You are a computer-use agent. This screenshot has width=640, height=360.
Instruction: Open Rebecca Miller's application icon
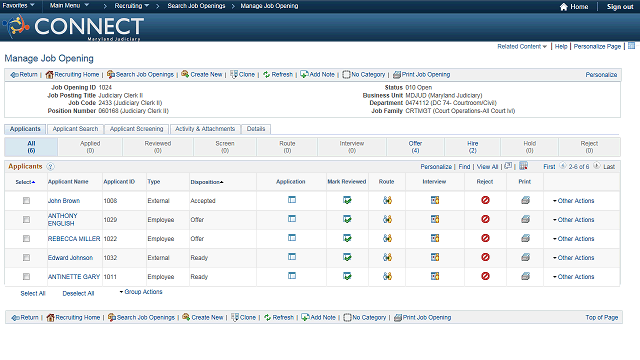pyautogui.click(x=291, y=238)
